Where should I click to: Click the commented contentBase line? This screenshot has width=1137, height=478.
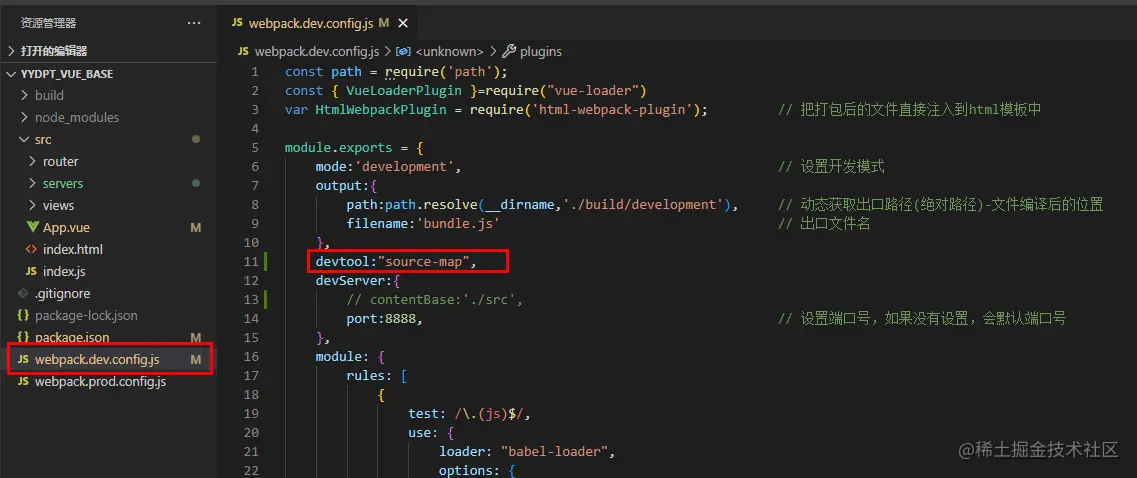(x=434, y=299)
